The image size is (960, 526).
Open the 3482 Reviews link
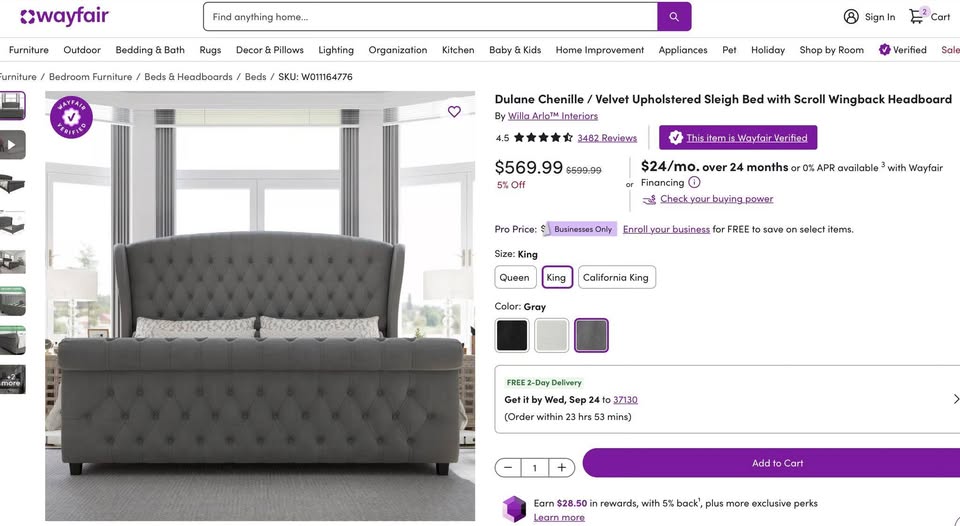(x=607, y=138)
